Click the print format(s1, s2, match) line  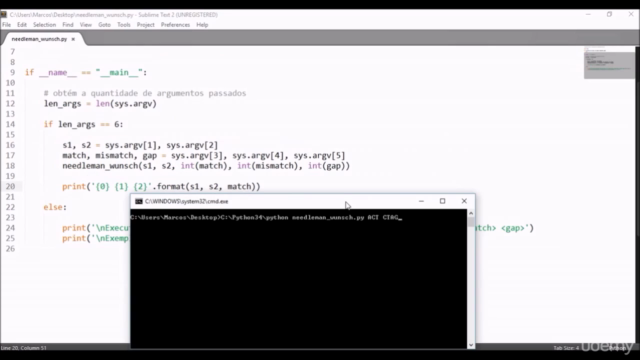click(161, 187)
